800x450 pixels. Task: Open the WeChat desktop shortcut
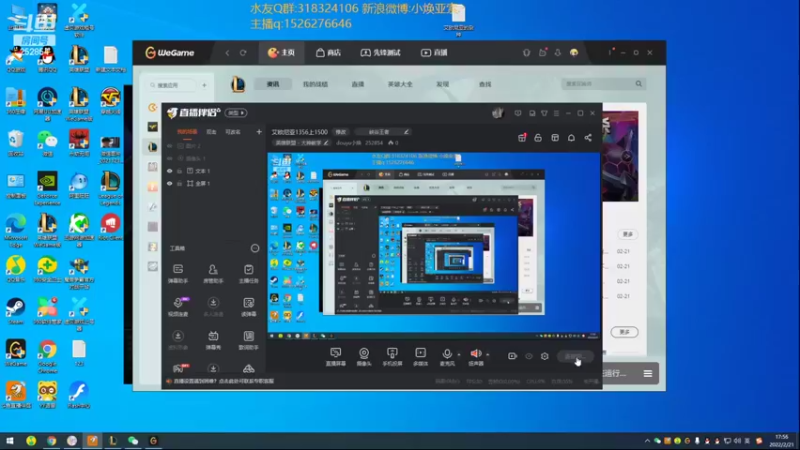coord(47,143)
